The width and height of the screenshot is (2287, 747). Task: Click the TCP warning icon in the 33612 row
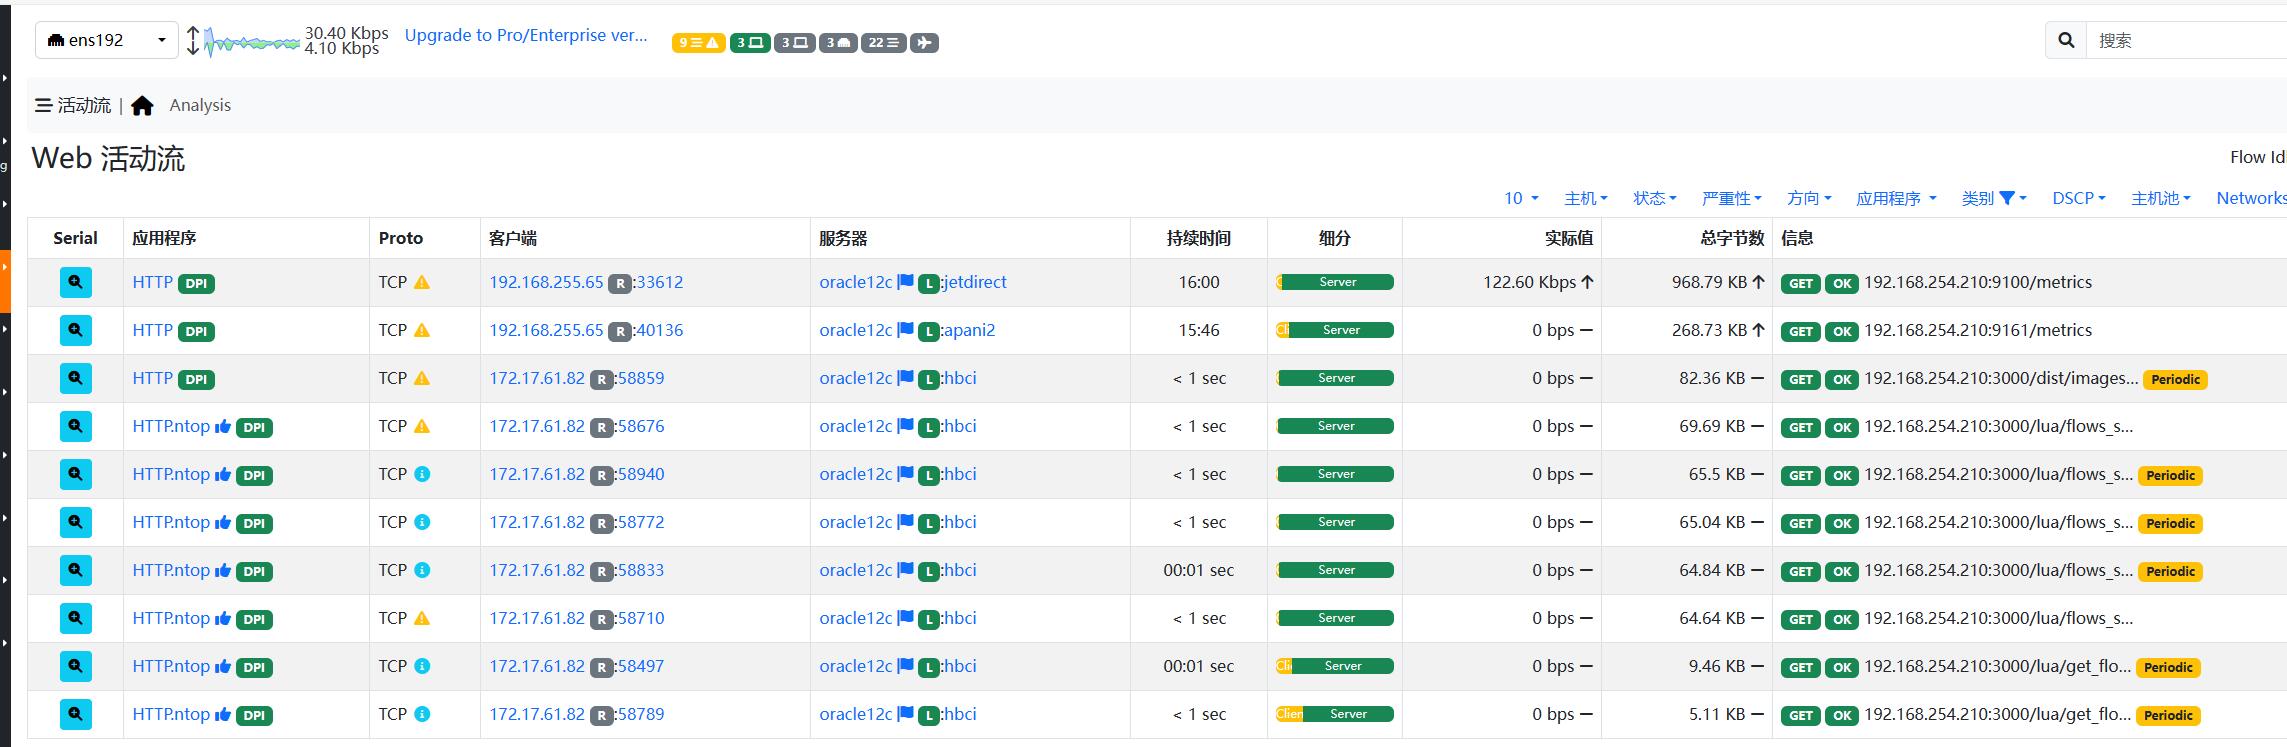(x=422, y=283)
